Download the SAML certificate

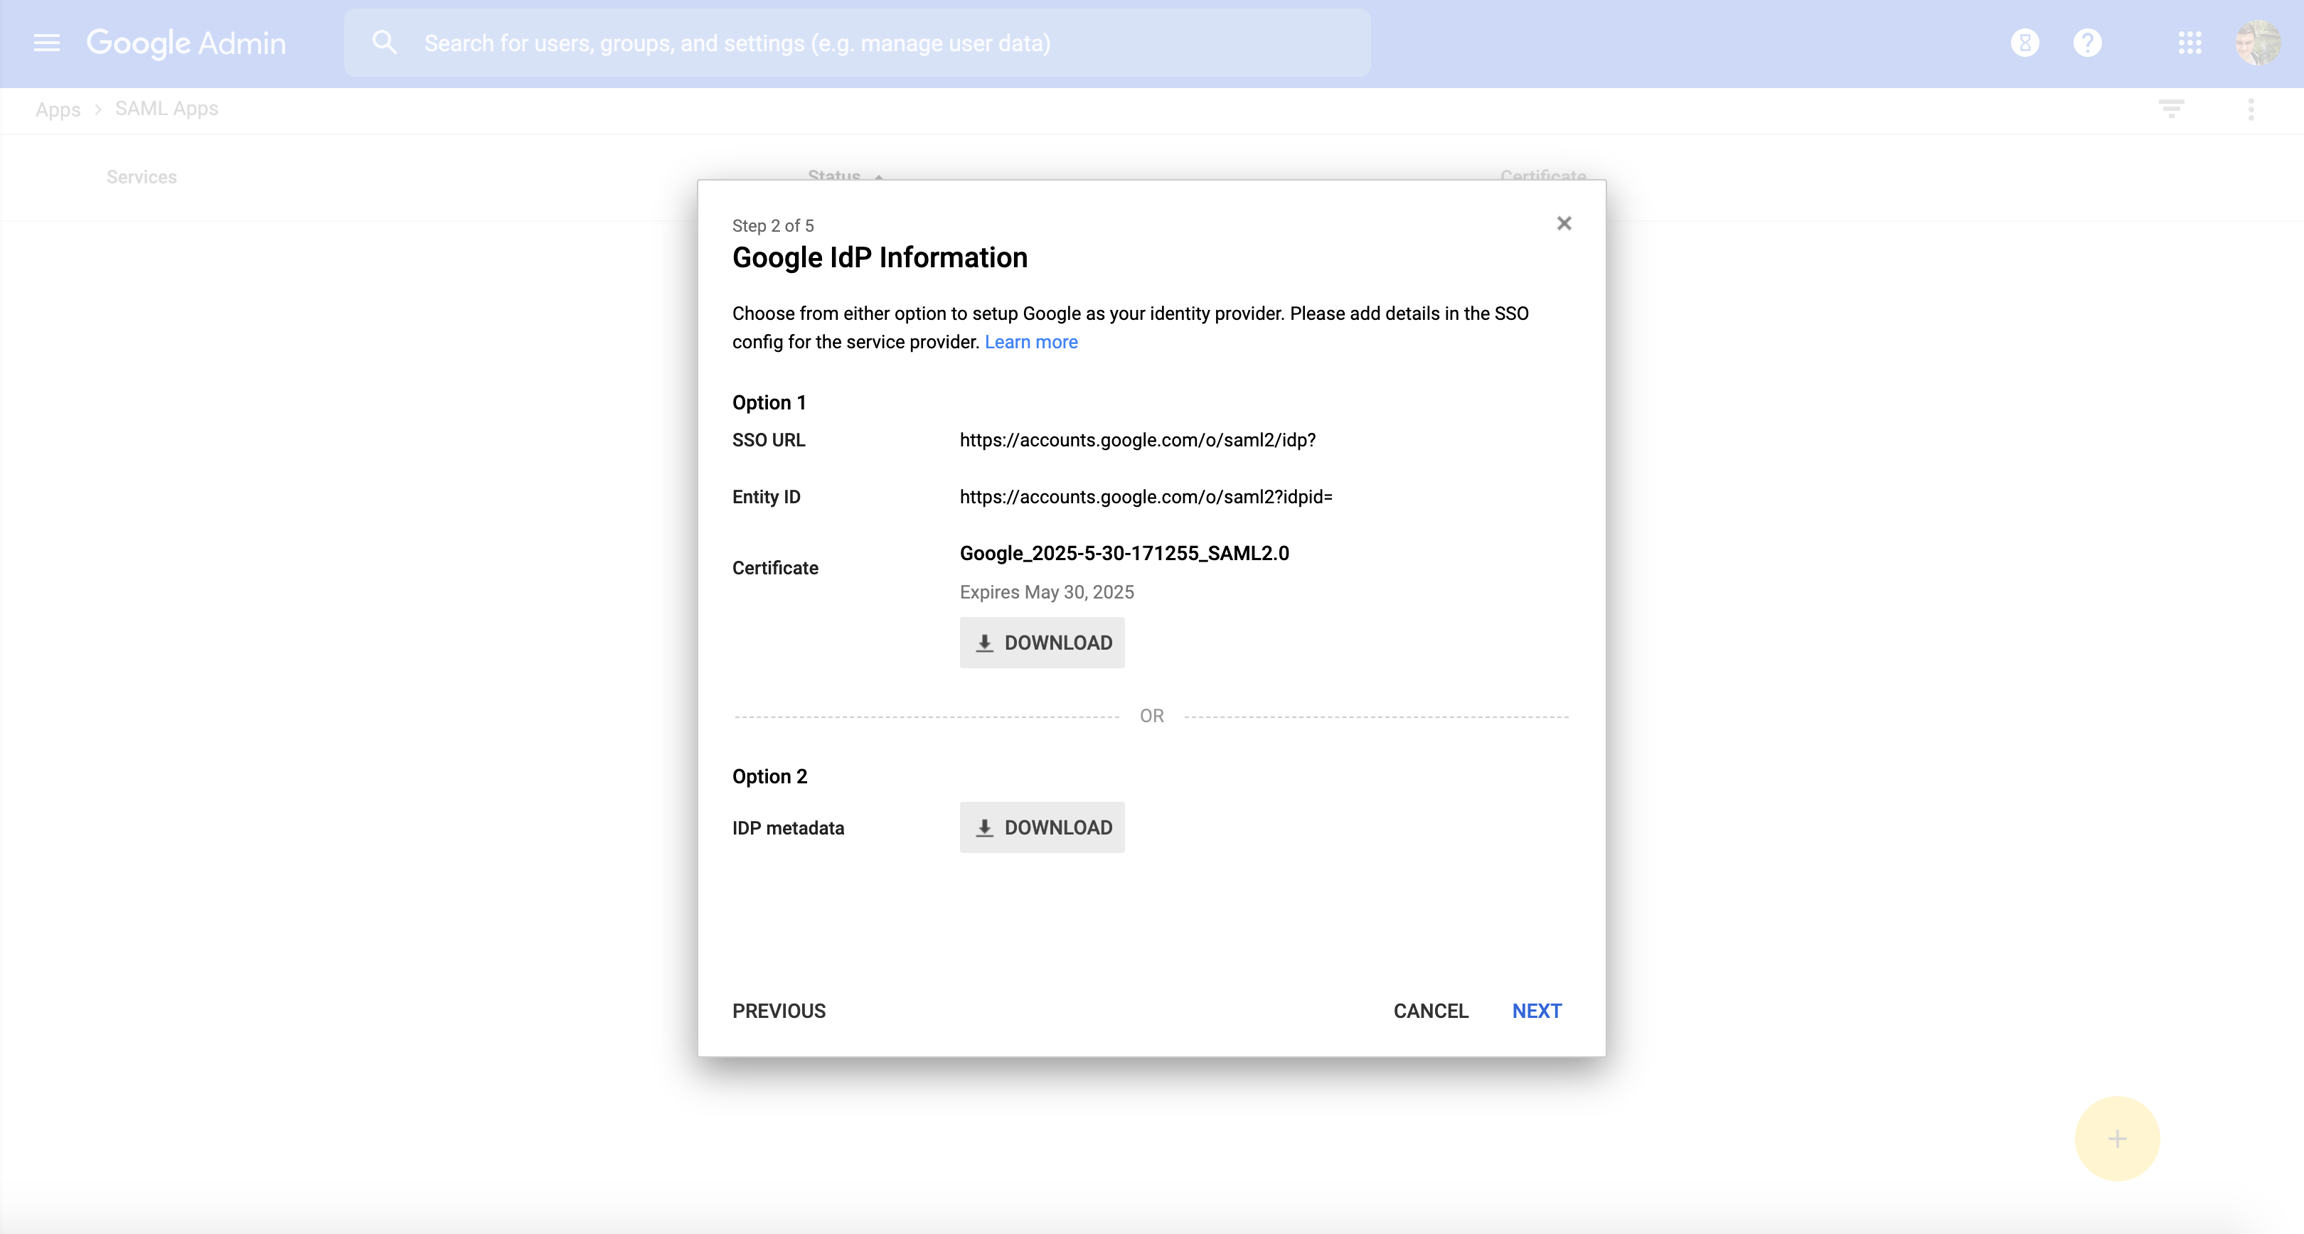[x=1042, y=643]
